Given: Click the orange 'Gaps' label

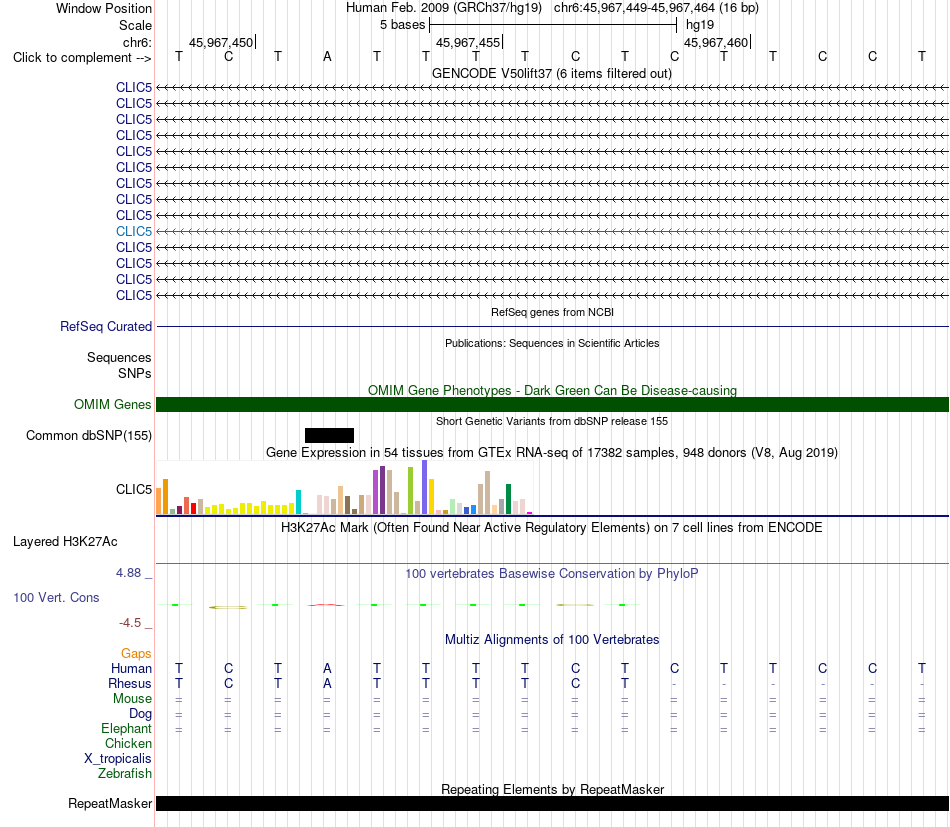Looking at the screenshot, I should coord(136,653).
